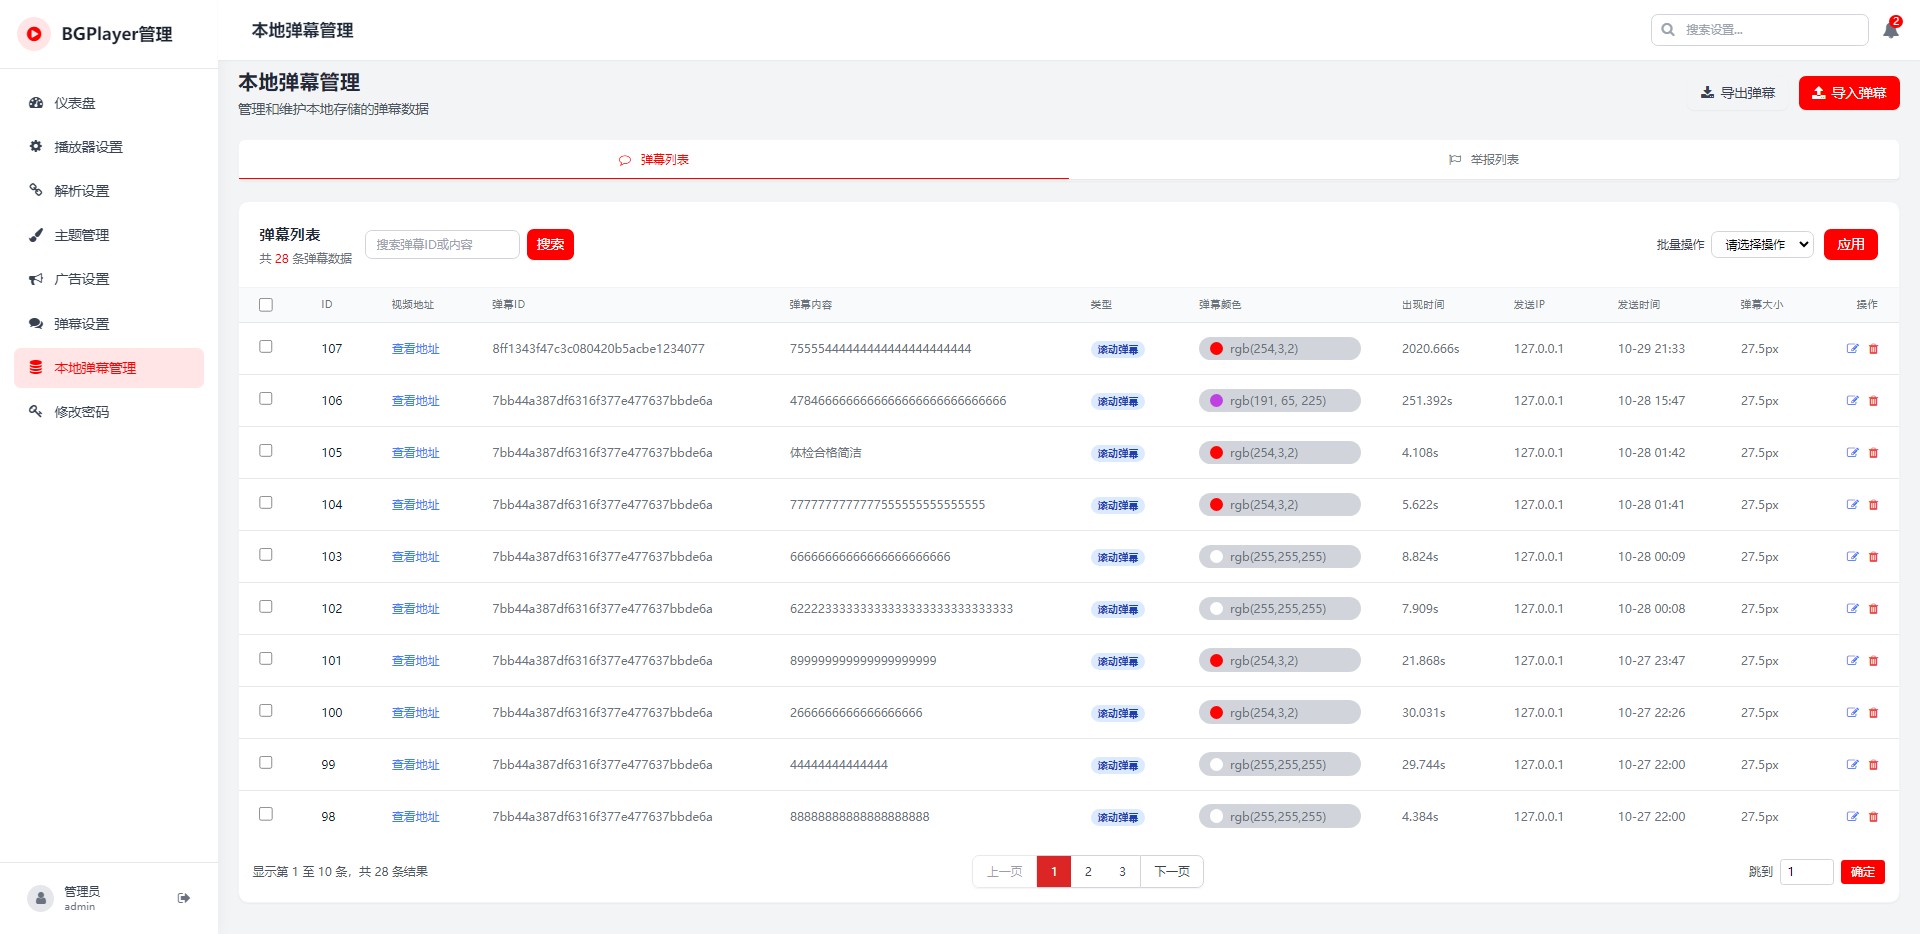Open 播放器设置 in the sidebar
The image size is (1920, 934).
(88, 147)
